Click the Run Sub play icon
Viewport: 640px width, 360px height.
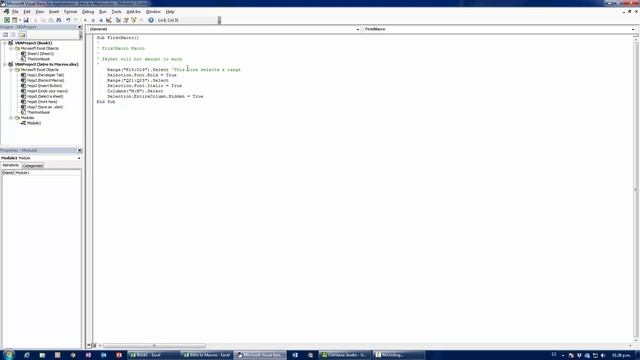(x=85, y=20)
